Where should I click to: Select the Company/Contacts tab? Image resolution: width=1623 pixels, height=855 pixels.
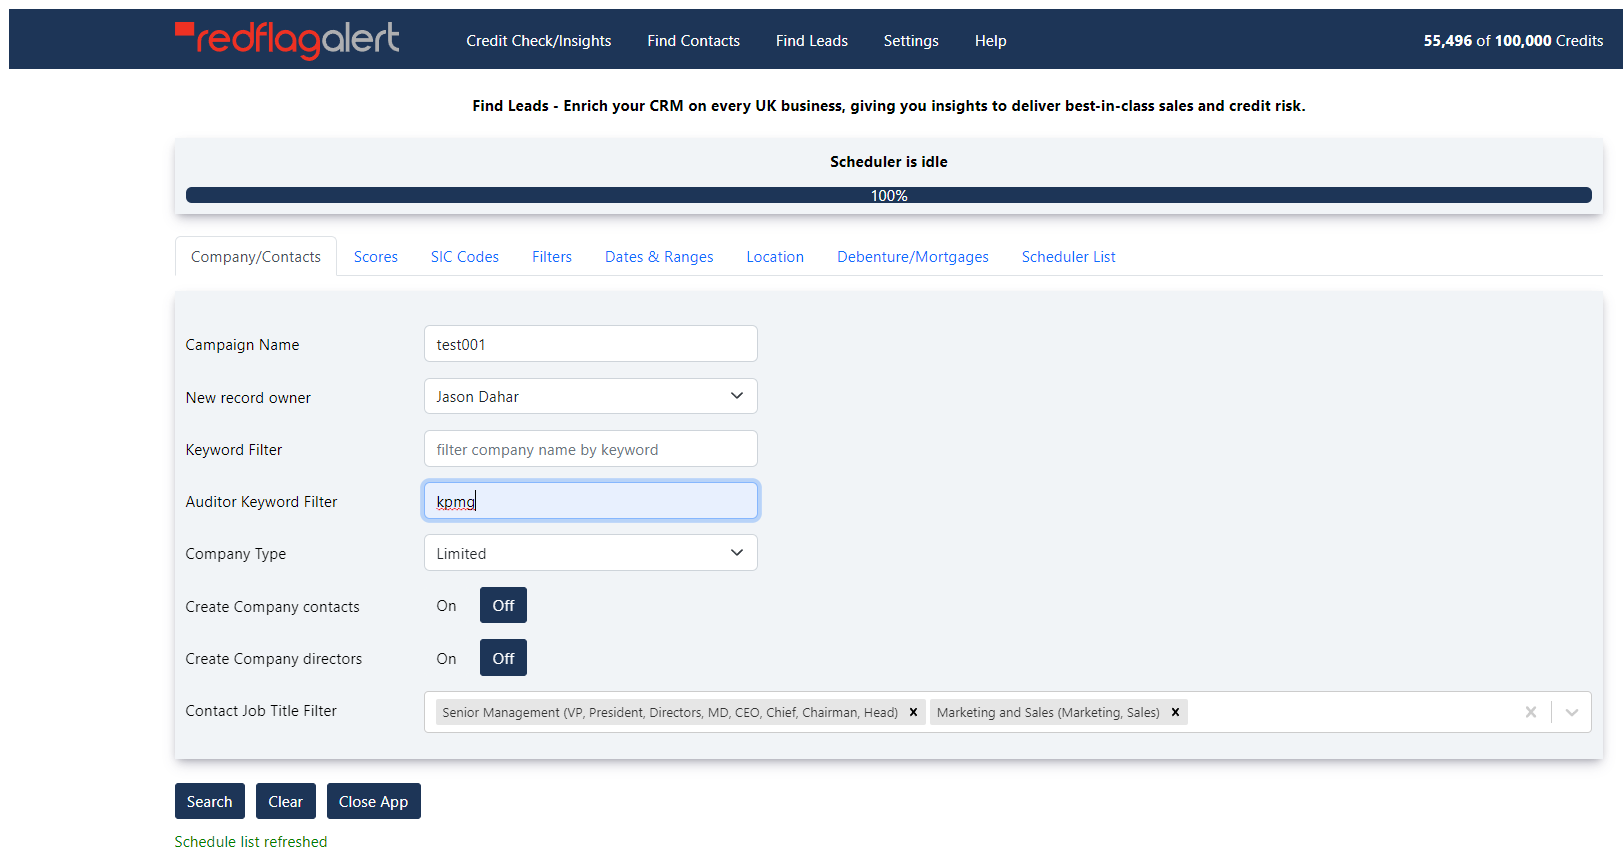[x=256, y=256]
